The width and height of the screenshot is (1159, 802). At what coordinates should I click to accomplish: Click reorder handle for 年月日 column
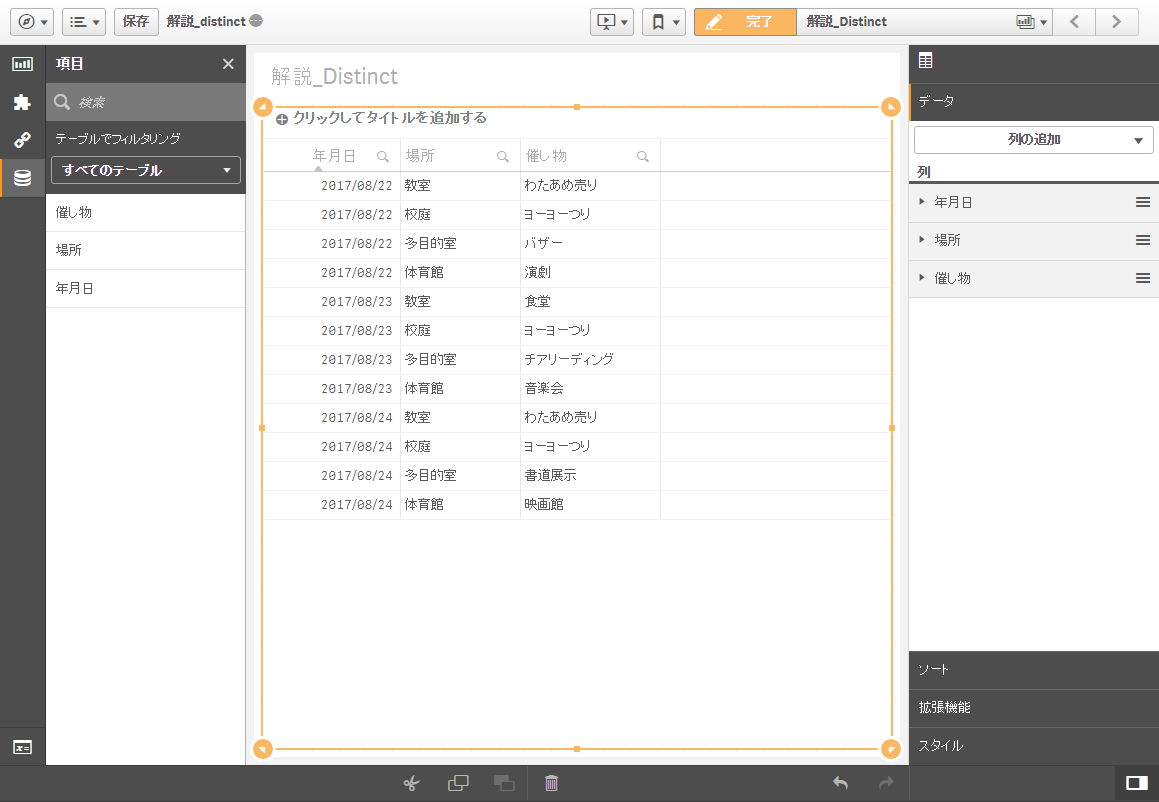click(x=1143, y=203)
